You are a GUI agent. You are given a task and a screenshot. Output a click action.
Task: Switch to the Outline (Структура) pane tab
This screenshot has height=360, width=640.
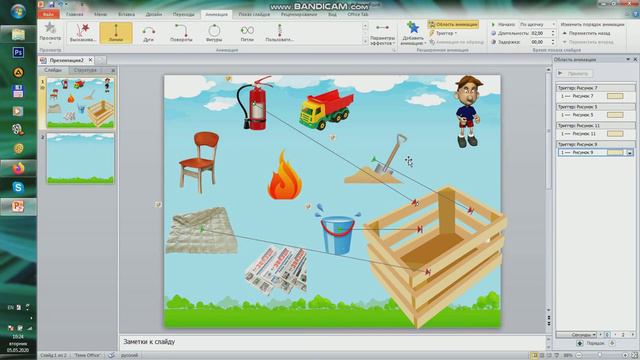point(85,70)
